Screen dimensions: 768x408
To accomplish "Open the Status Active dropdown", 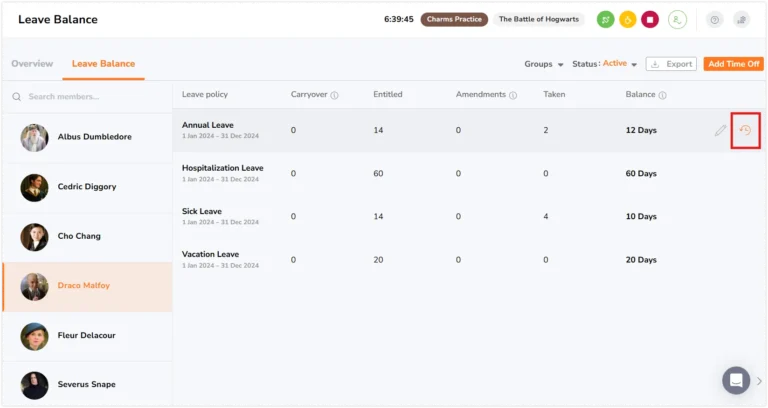I will point(604,64).
